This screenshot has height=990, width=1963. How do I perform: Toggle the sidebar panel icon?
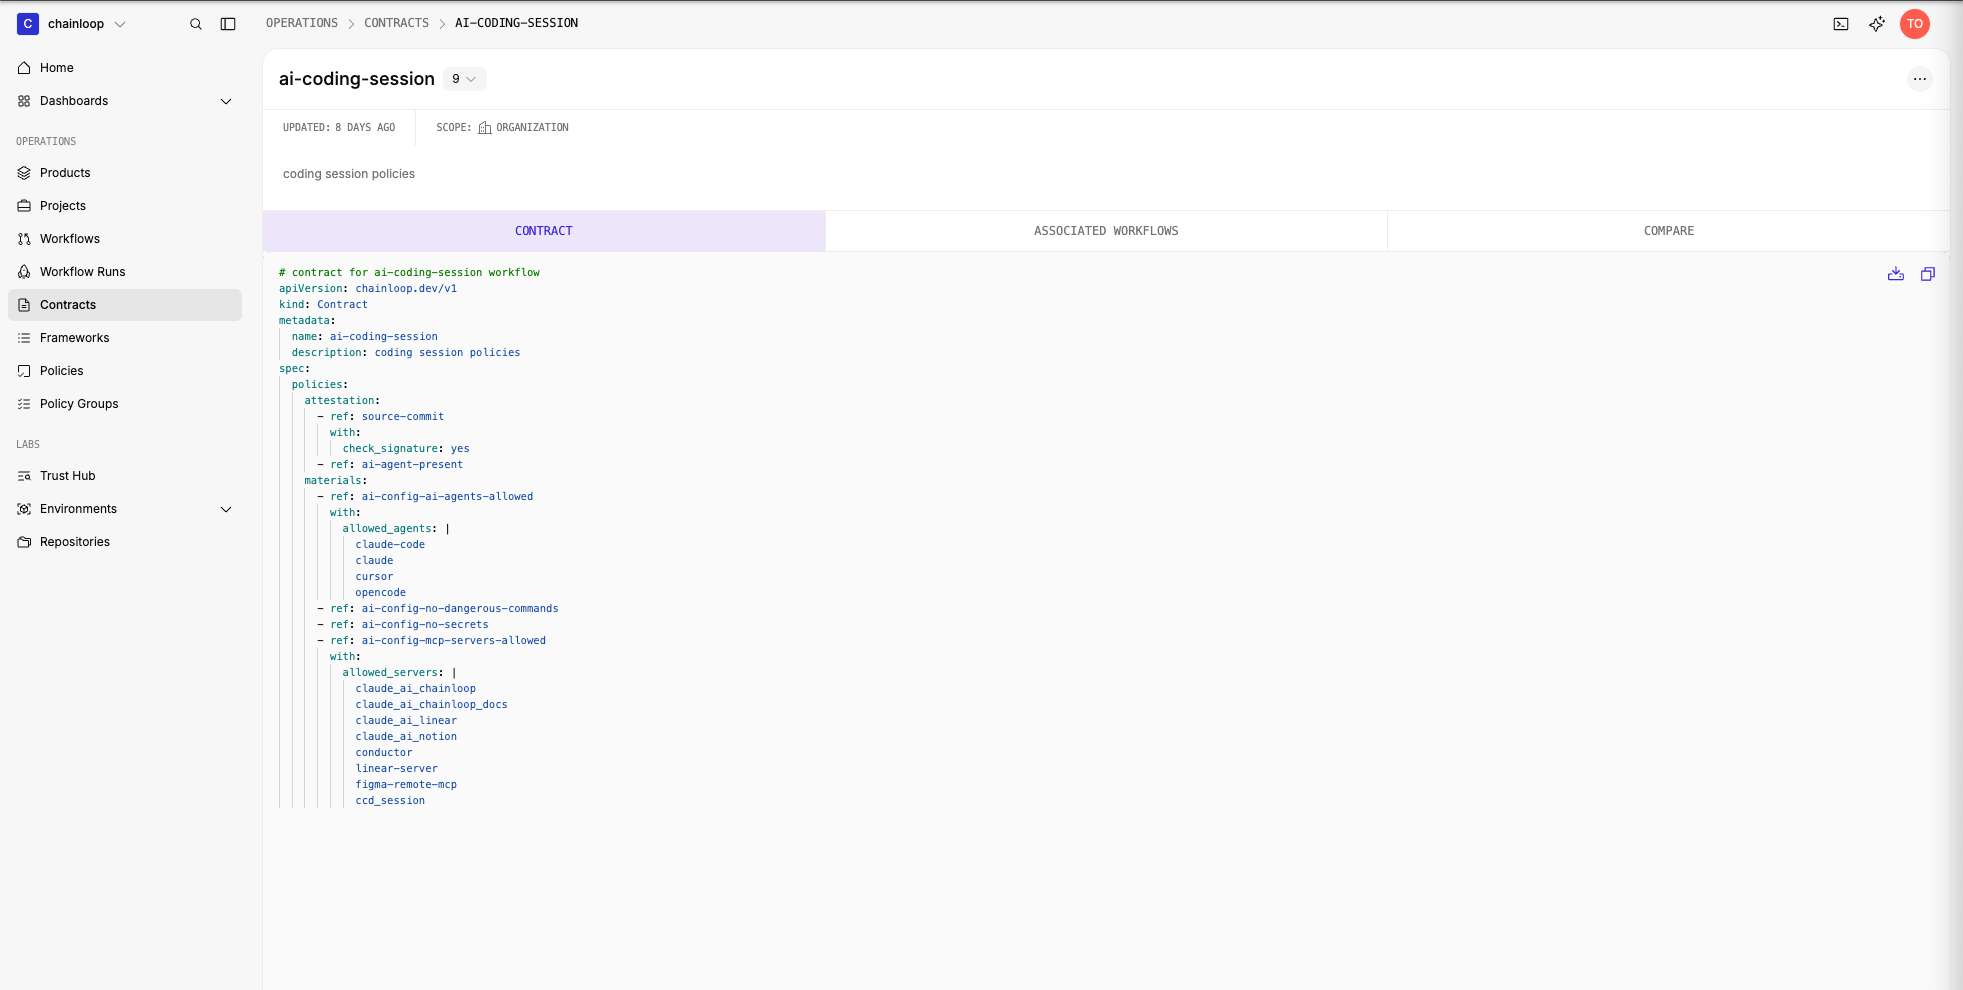click(228, 24)
